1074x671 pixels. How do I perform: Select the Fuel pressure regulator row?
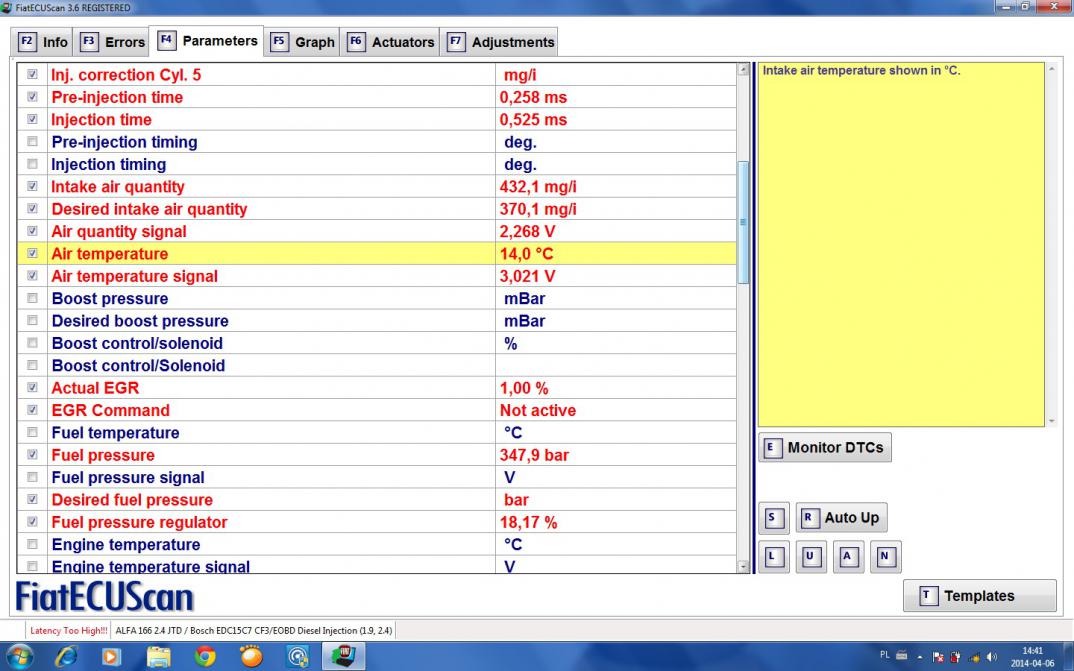coord(139,522)
